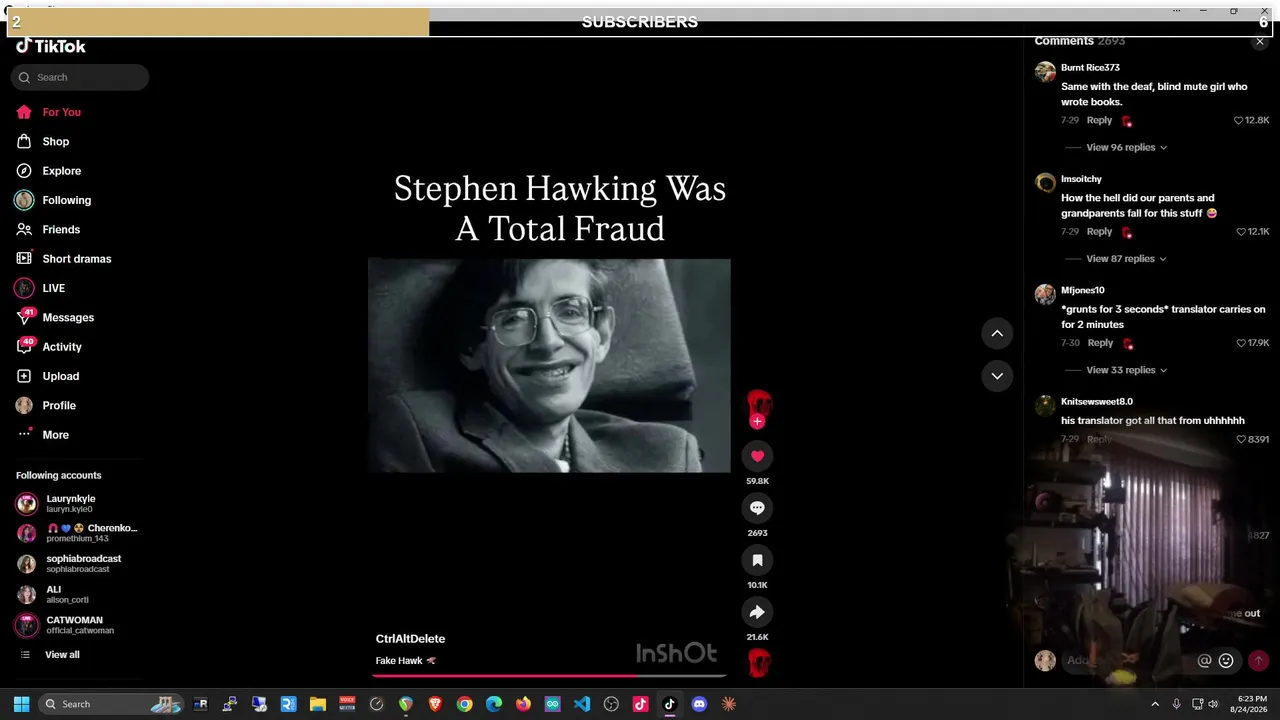This screenshot has width=1280, height=720.
Task: Go to the previous video
Action: pos(997,333)
